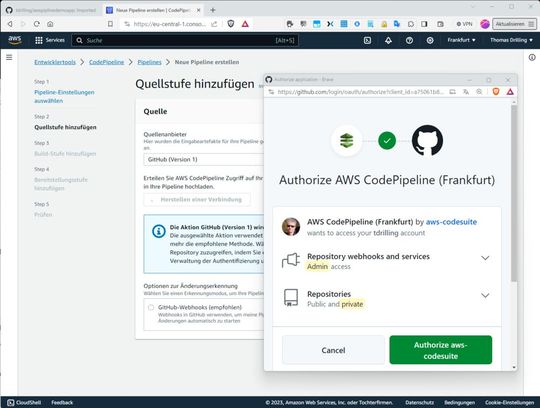Open the Bedingungen footer link
Image resolution: width=540 pixels, height=408 pixels.
coord(459,402)
